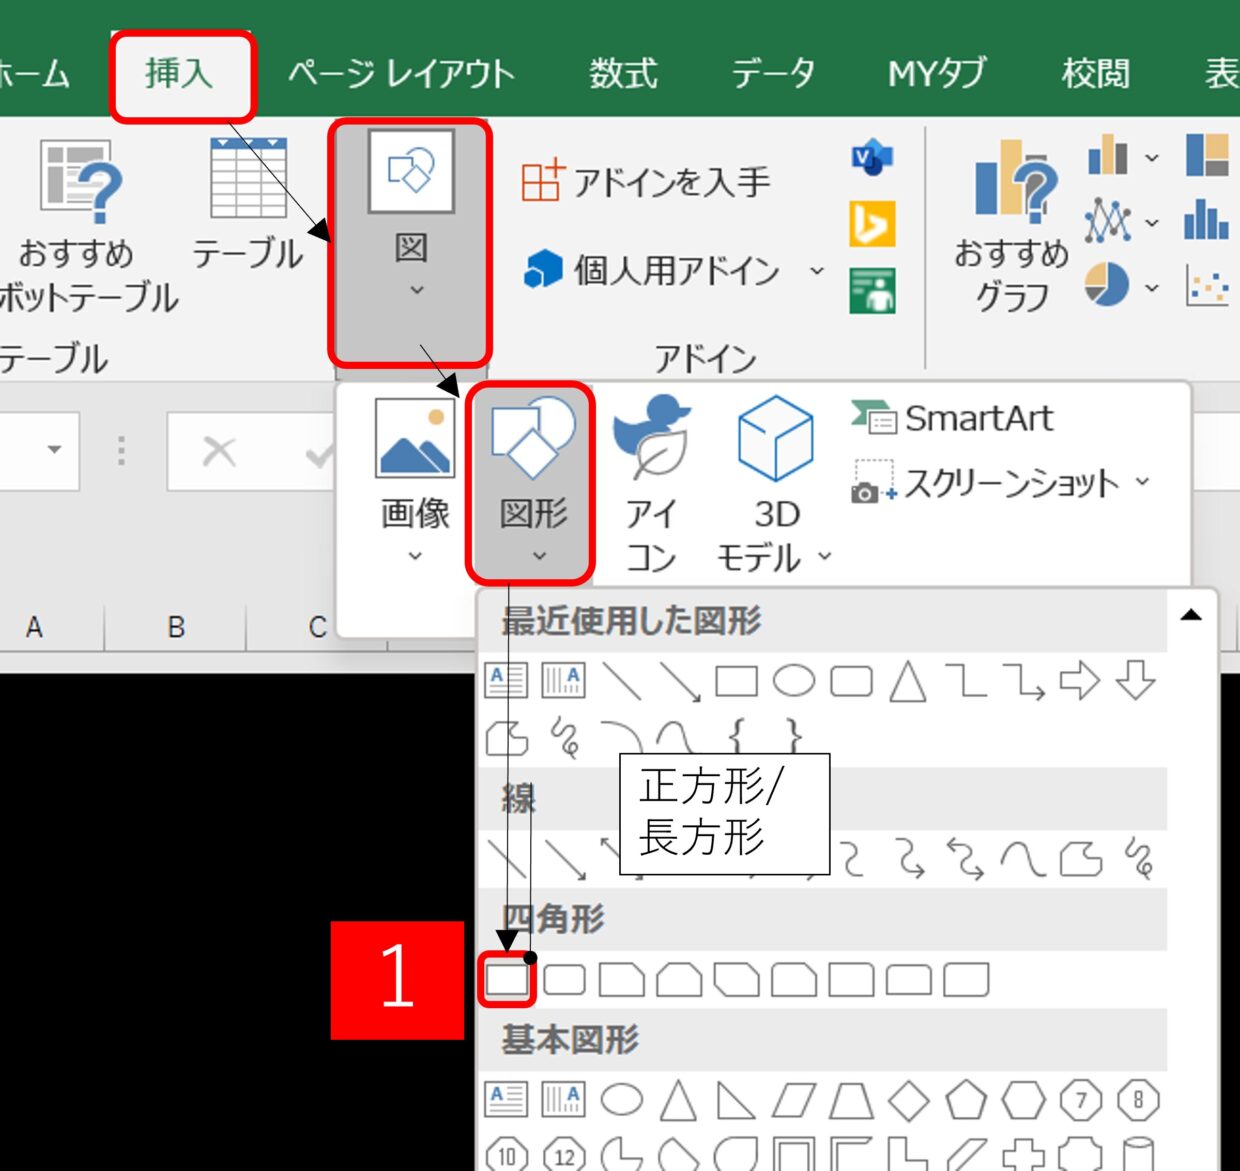Click the テーブル button
The image size is (1240, 1171).
coord(248,206)
